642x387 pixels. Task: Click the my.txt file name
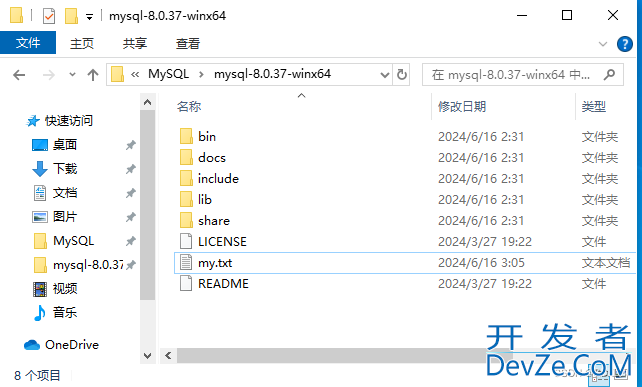click(x=215, y=263)
